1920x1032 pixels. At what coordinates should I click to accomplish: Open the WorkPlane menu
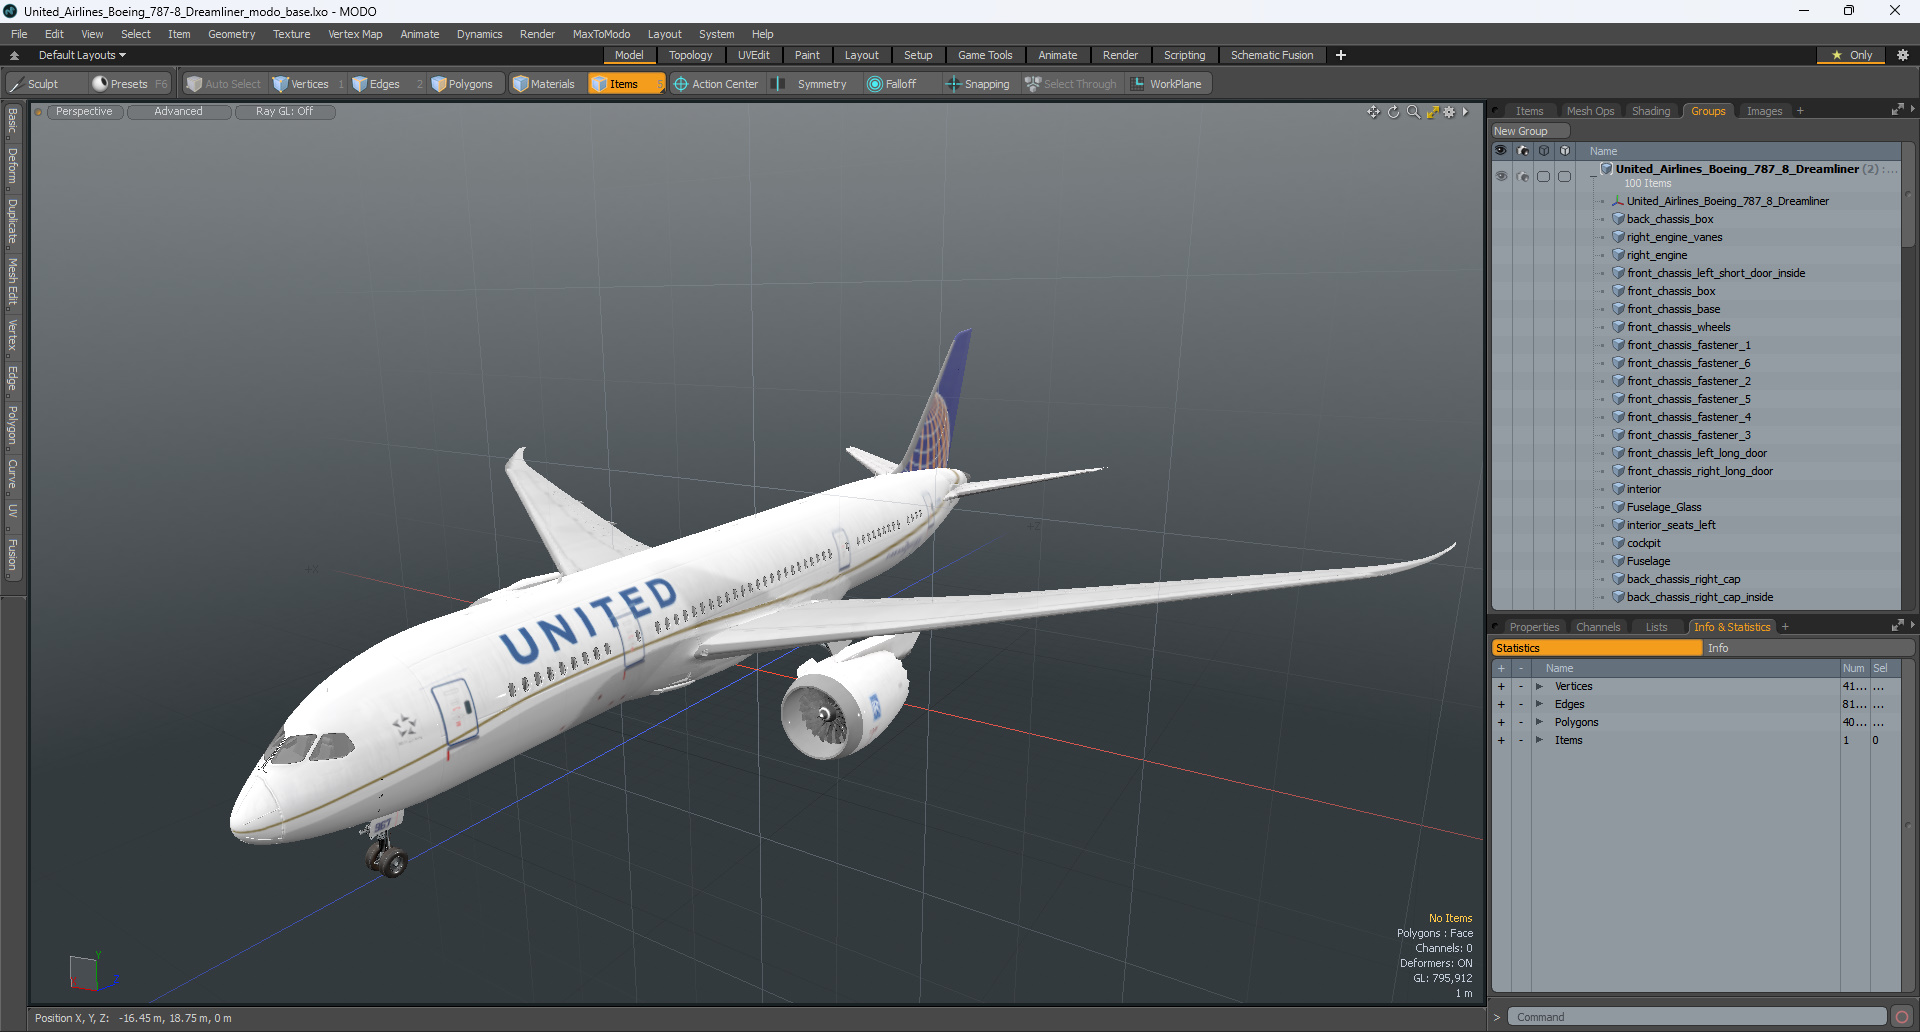click(x=1167, y=84)
